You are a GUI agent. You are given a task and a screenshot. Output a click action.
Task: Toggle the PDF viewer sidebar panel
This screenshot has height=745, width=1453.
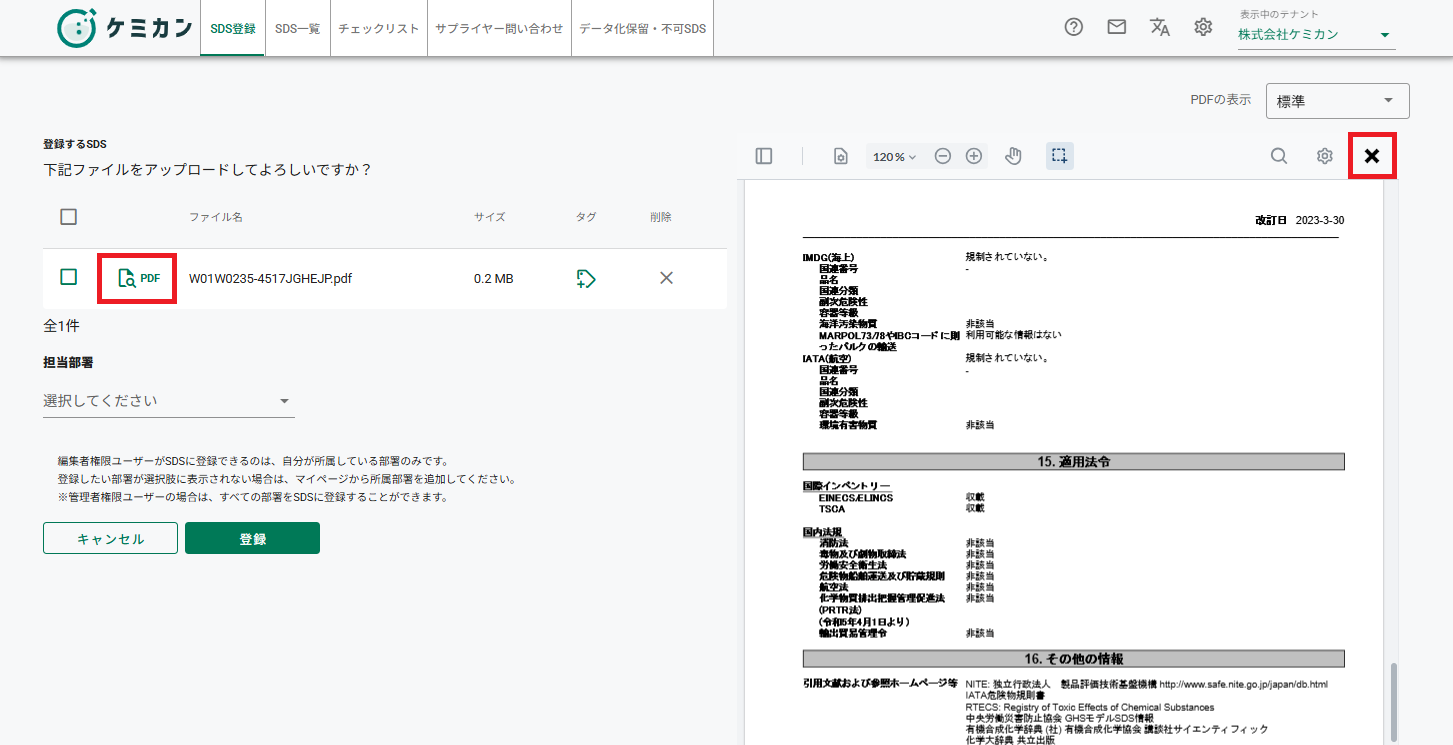[764, 156]
